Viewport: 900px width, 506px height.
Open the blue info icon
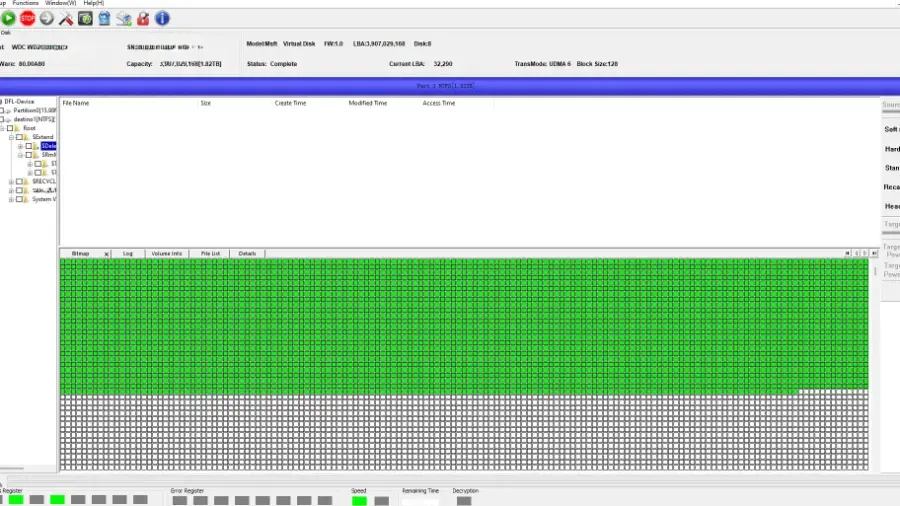[162, 18]
